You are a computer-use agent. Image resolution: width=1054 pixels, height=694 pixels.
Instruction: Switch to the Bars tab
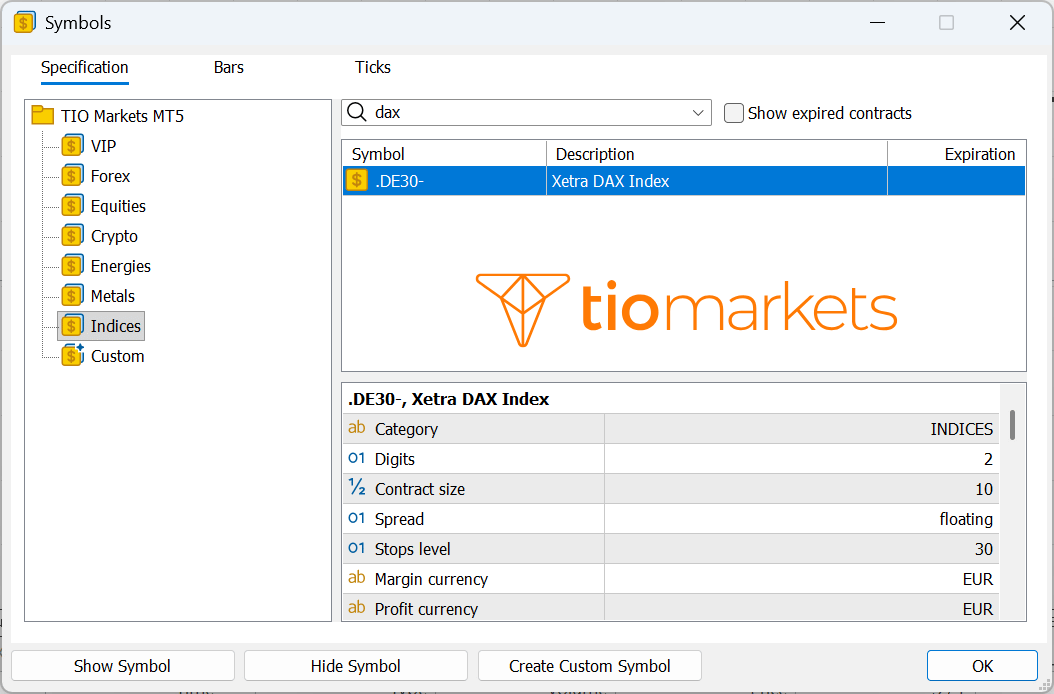(x=229, y=67)
